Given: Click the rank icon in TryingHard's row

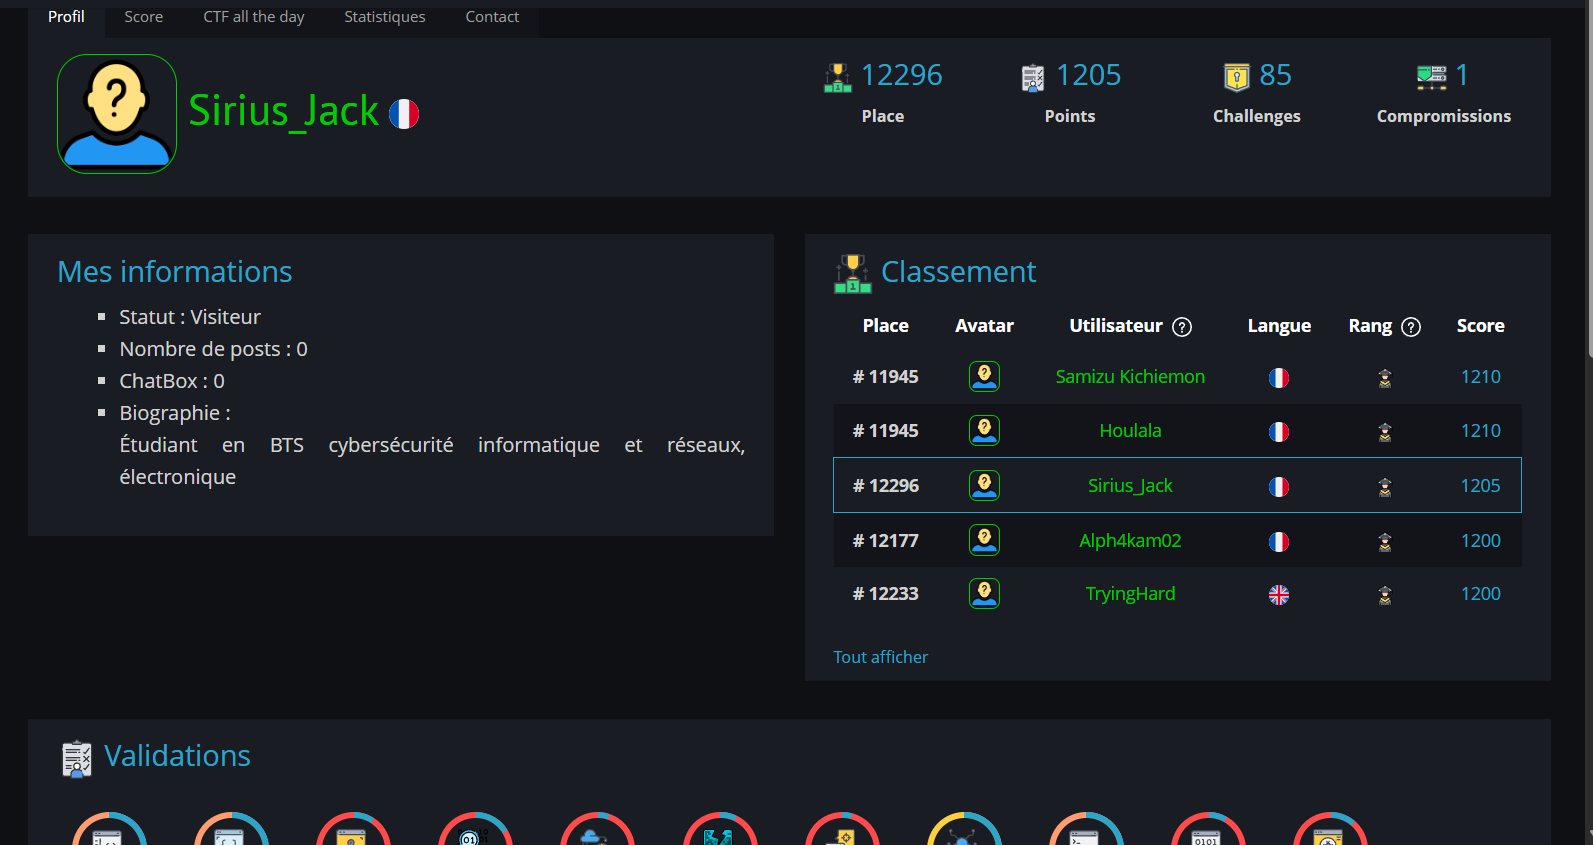Looking at the screenshot, I should click(x=1385, y=595).
